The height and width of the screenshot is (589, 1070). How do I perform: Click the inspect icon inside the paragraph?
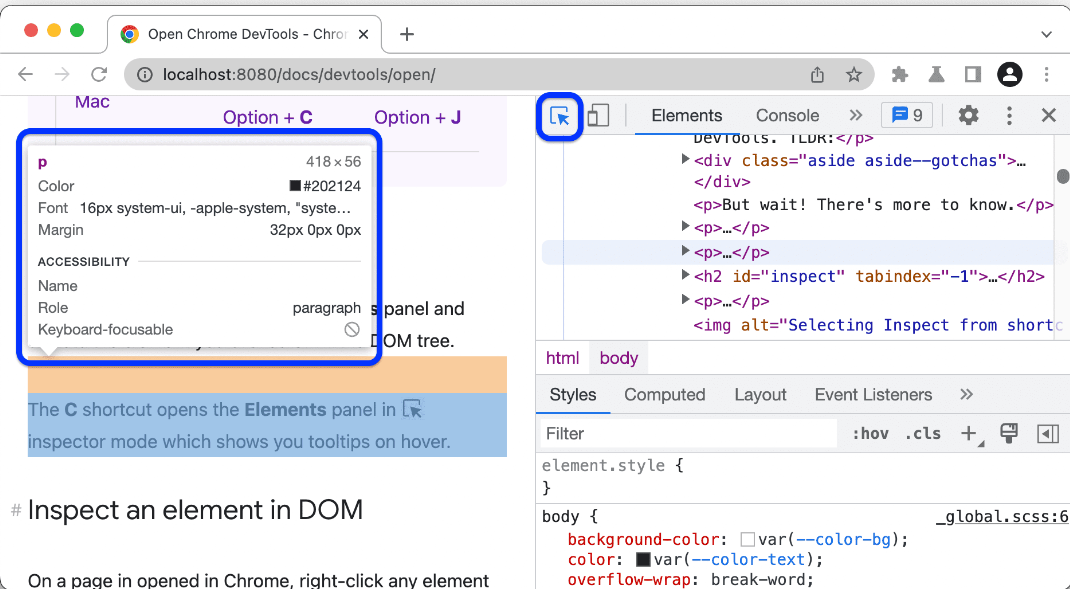(413, 409)
